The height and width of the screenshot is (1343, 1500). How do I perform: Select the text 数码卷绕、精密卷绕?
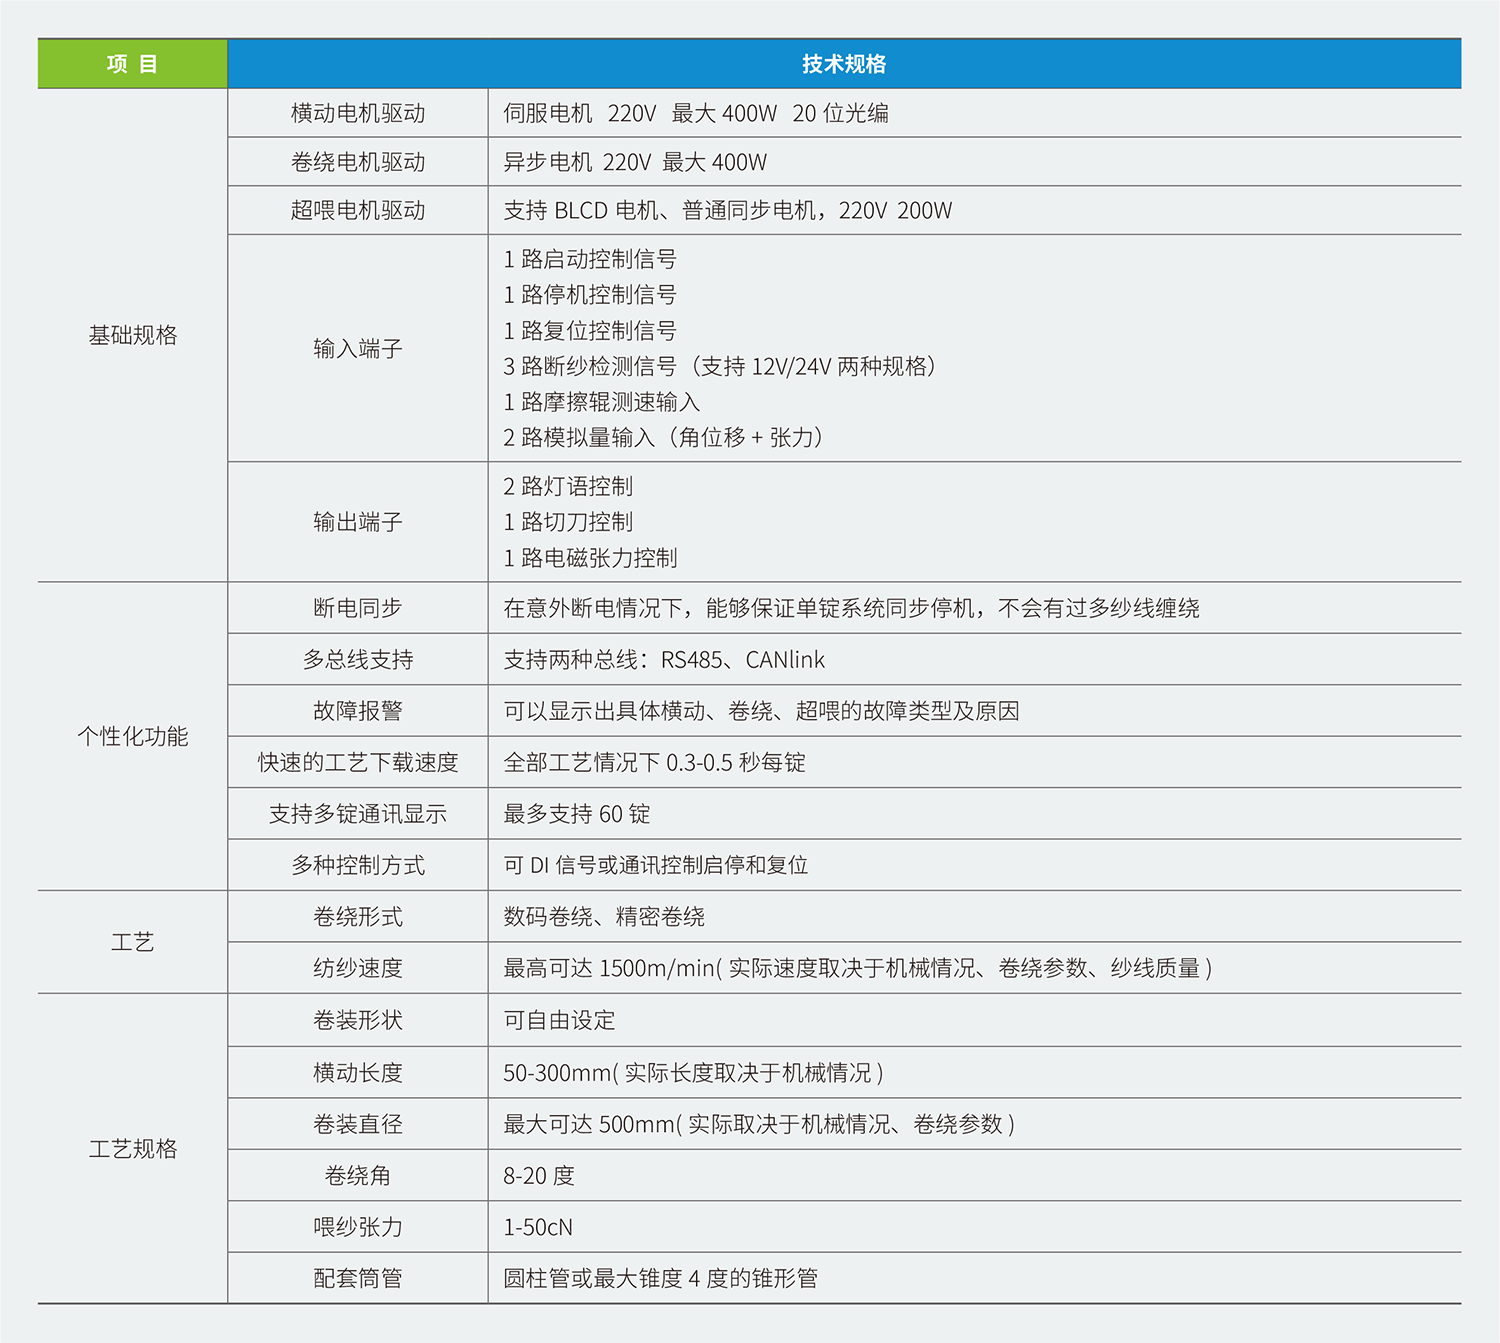pos(603,917)
